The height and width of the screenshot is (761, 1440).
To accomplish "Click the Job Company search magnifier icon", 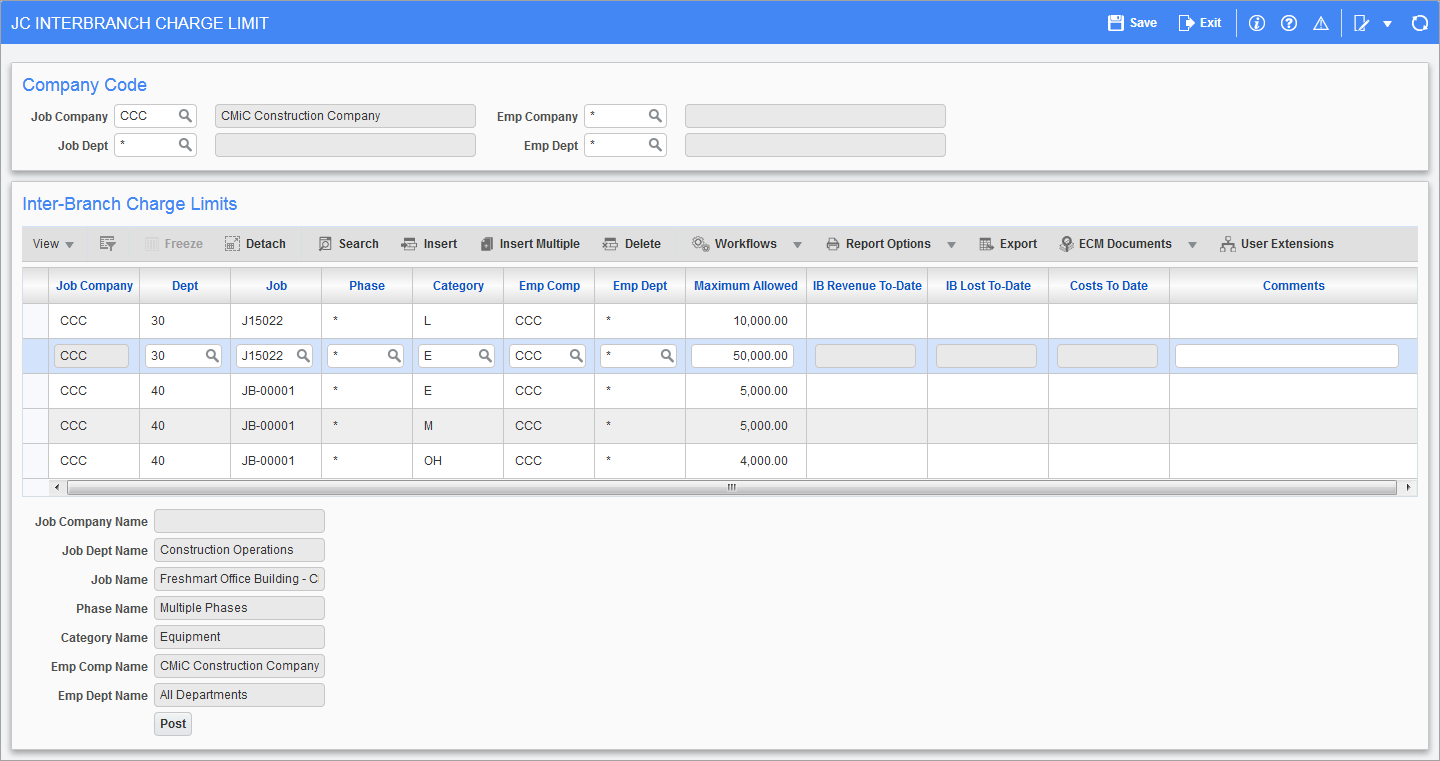I will pyautogui.click(x=185, y=116).
